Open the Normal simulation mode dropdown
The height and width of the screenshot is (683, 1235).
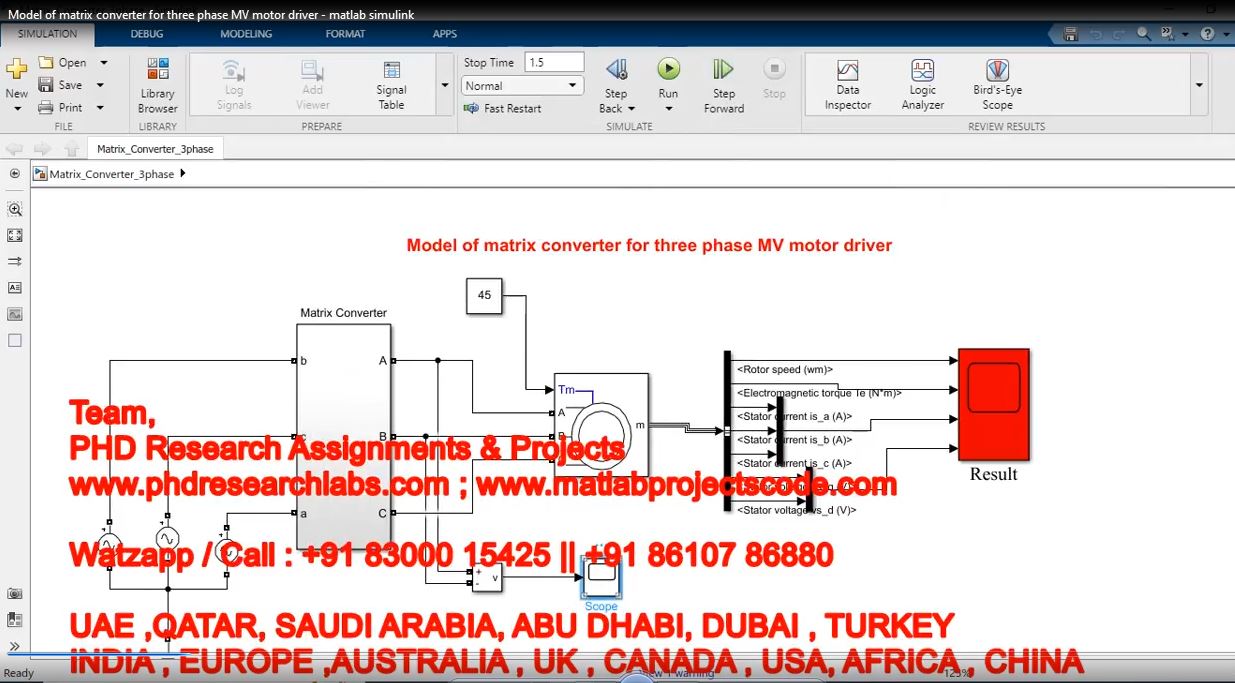tap(523, 86)
